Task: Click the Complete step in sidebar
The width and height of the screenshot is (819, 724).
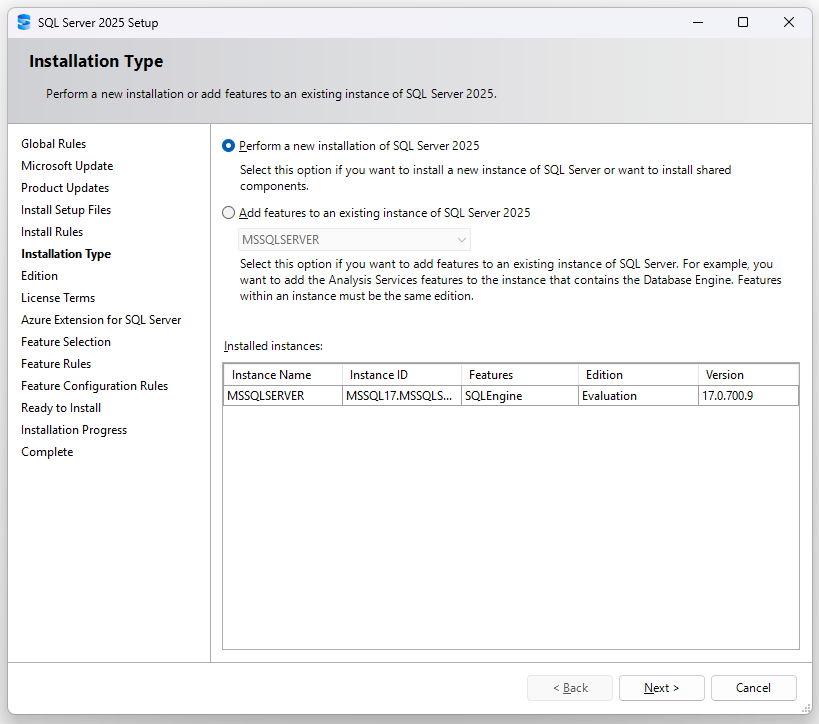Action: click(x=46, y=451)
